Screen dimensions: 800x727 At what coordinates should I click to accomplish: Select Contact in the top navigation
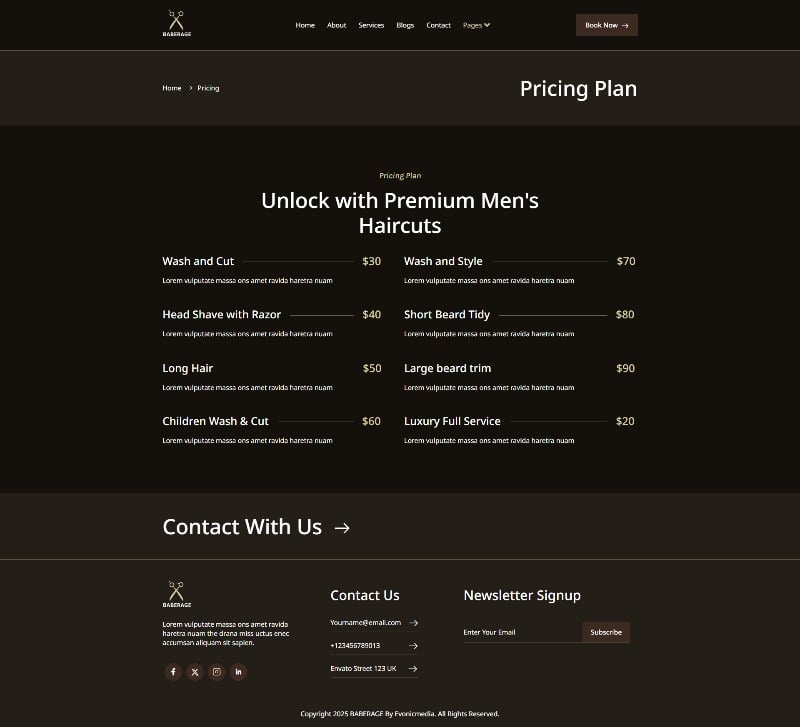(x=438, y=25)
